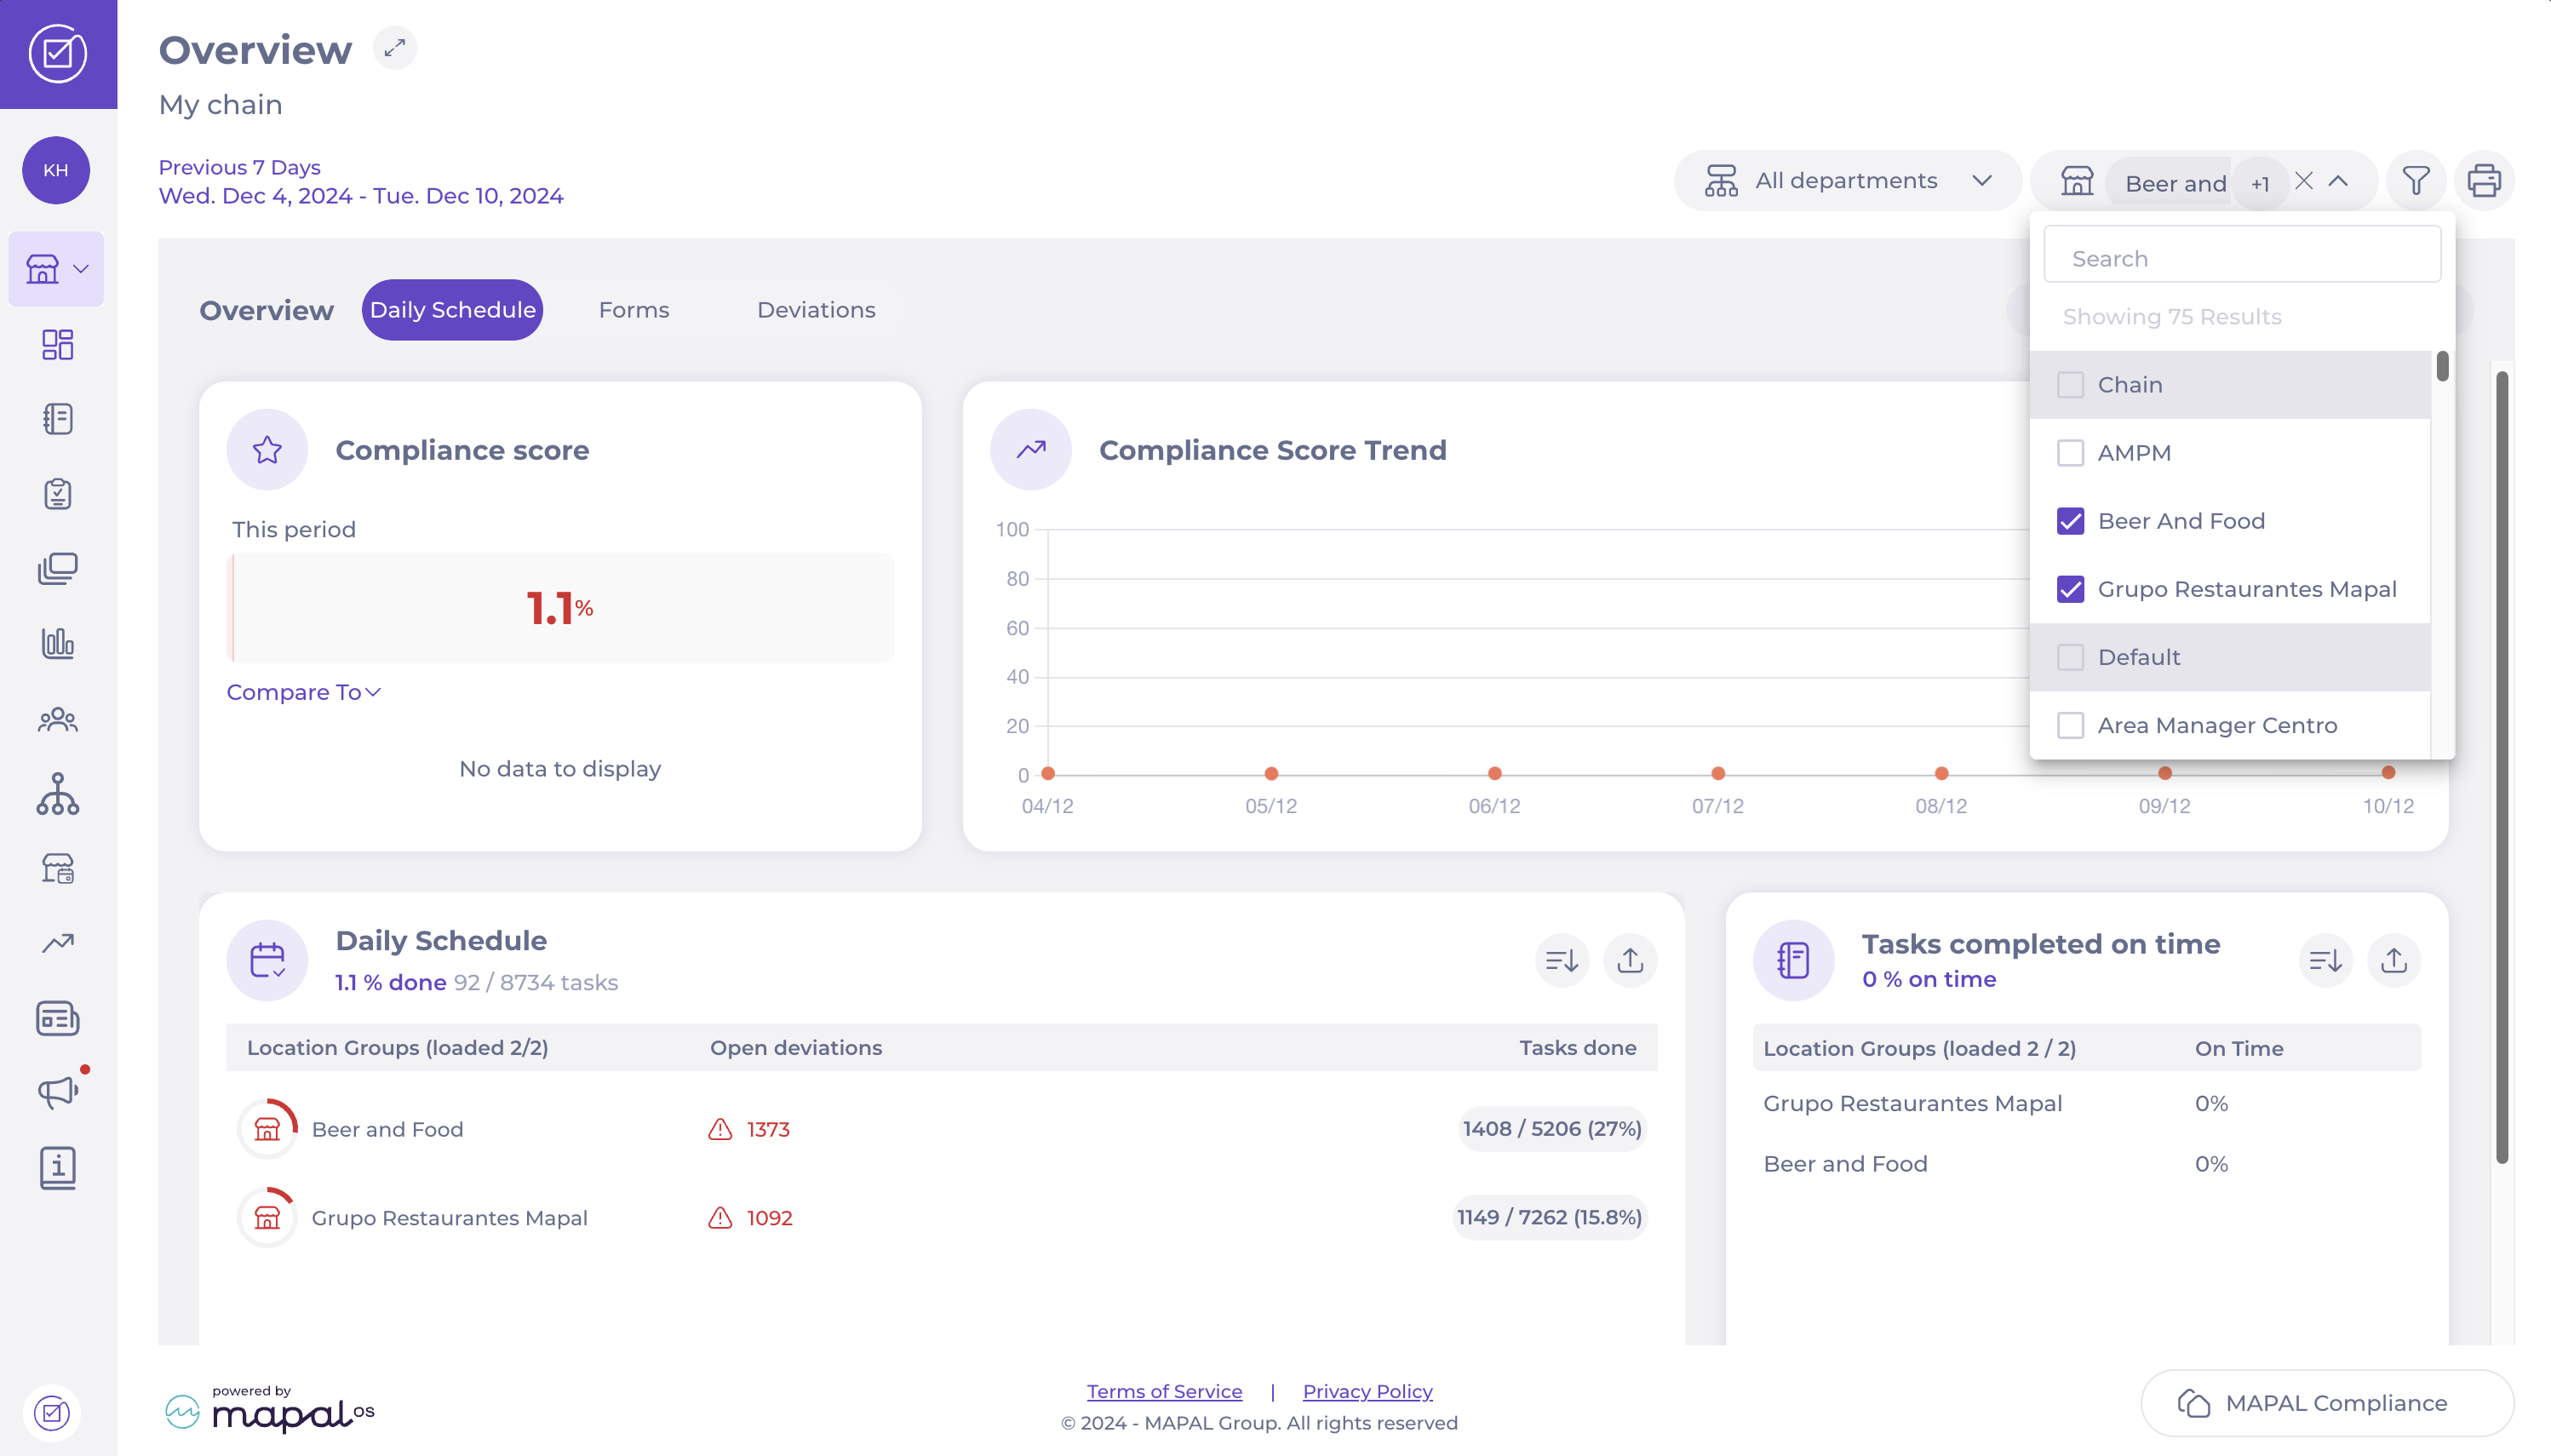Expand the Compare To dropdown
This screenshot has width=2551, height=1456.
click(304, 692)
